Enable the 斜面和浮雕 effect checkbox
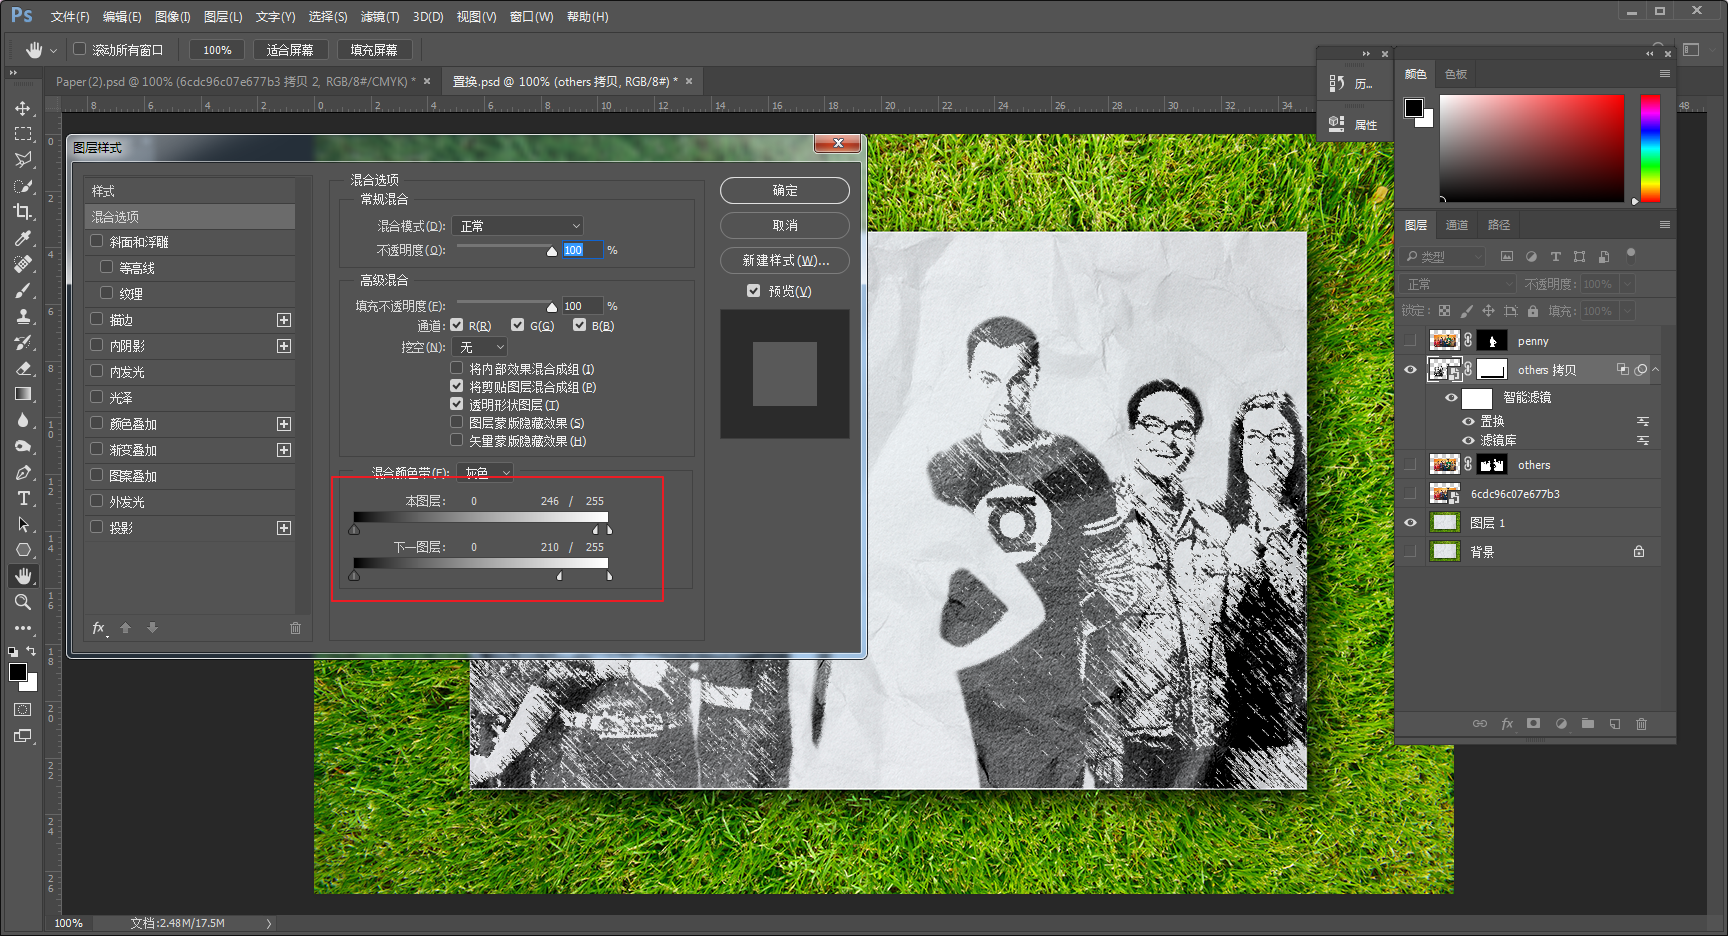The width and height of the screenshot is (1728, 936). tap(97, 241)
